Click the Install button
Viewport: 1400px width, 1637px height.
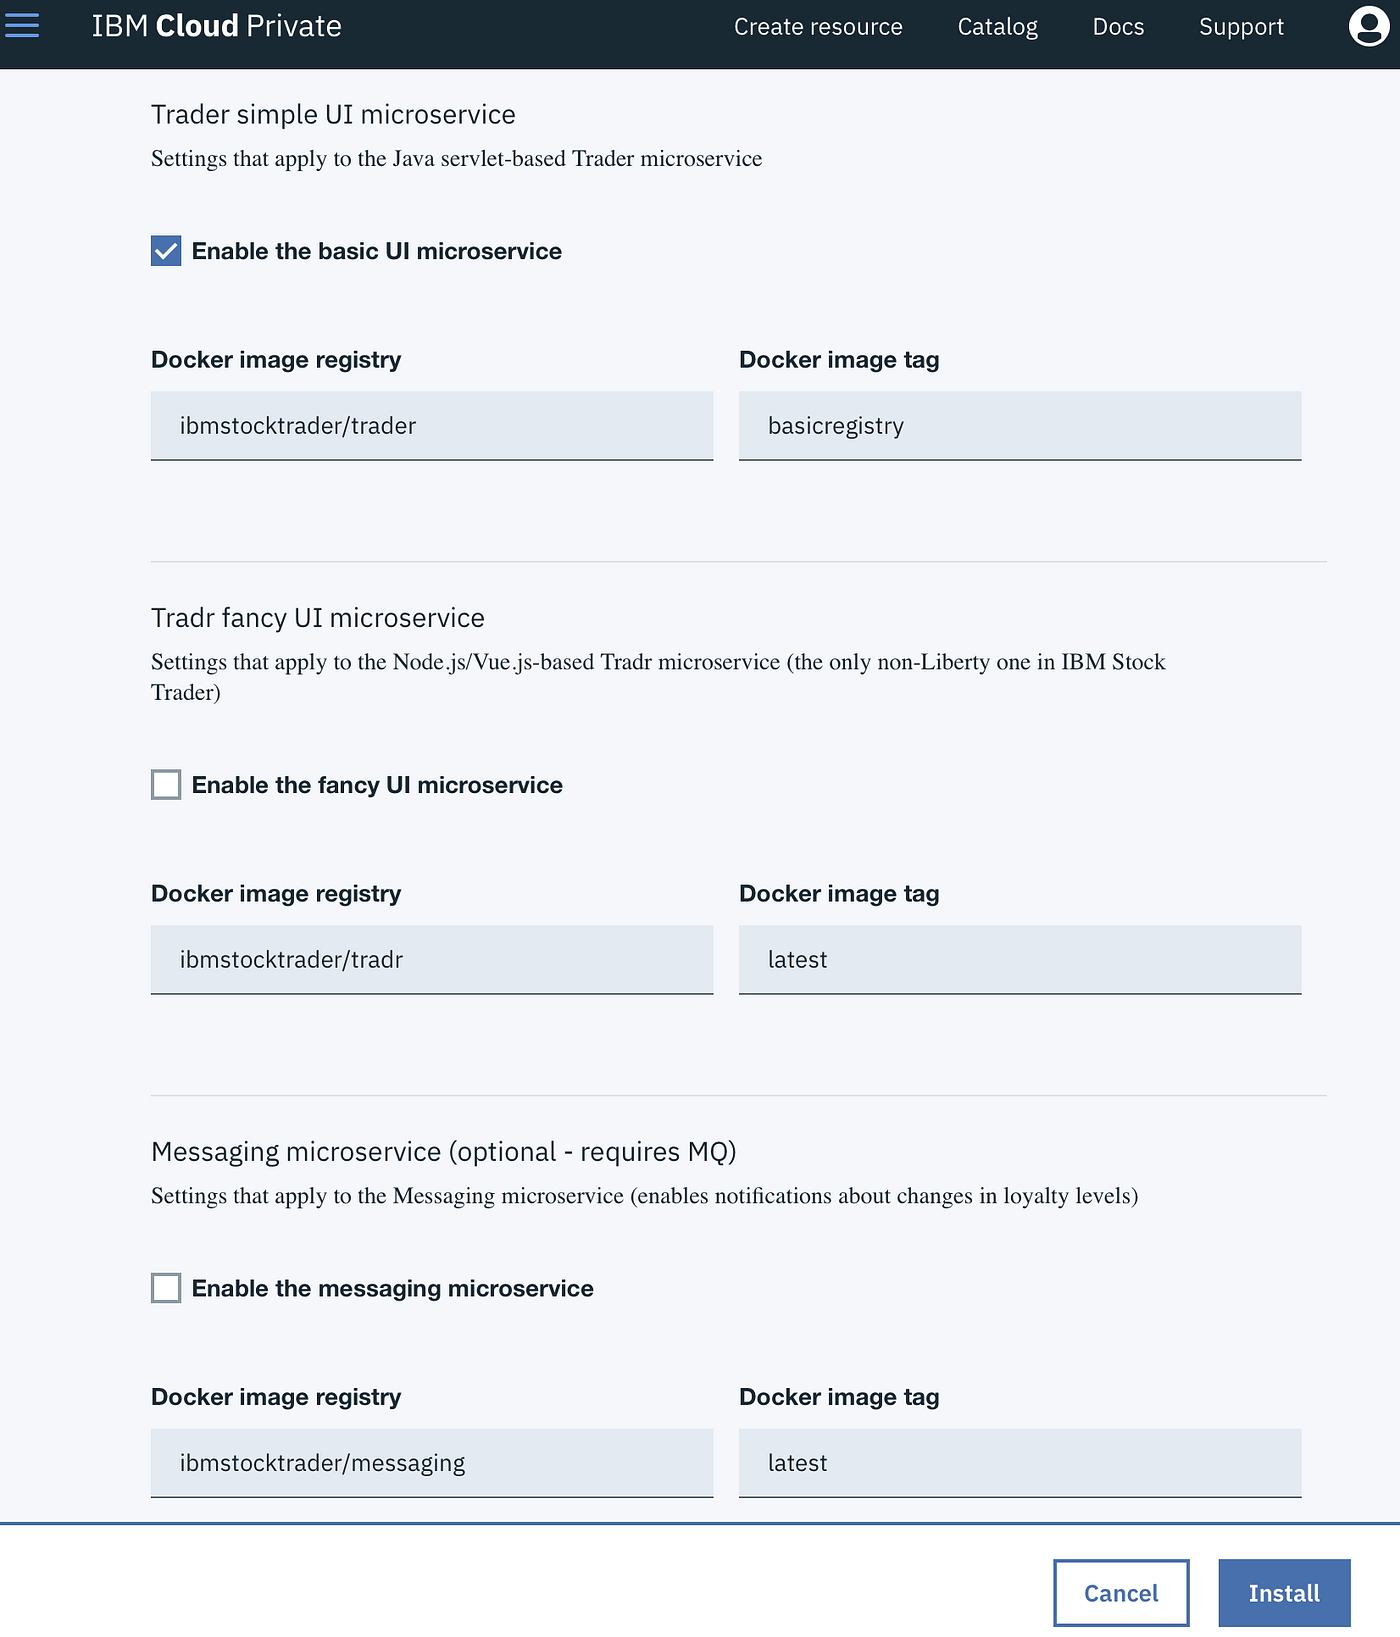point(1283,1593)
